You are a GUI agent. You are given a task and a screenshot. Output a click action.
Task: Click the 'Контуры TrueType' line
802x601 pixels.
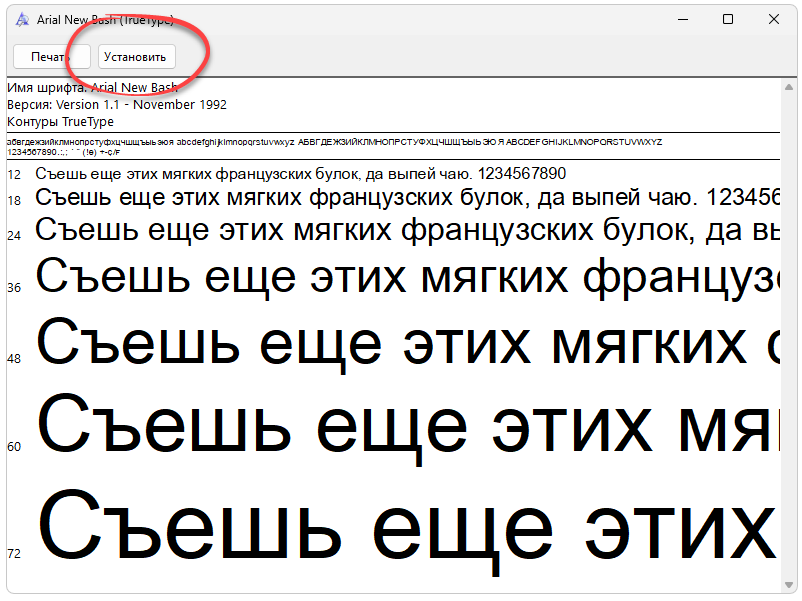pos(60,122)
